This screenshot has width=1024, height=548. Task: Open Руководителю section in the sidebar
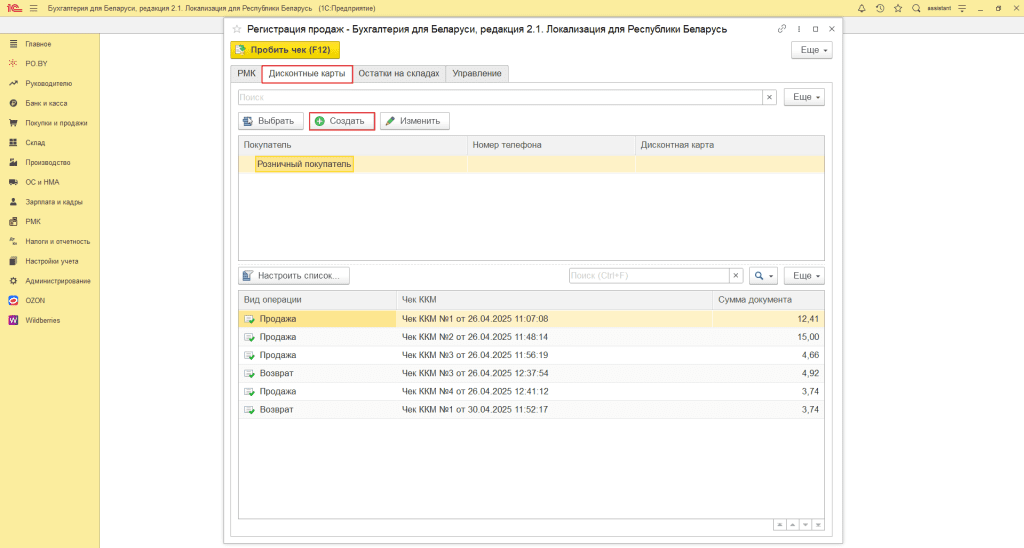click(x=48, y=84)
